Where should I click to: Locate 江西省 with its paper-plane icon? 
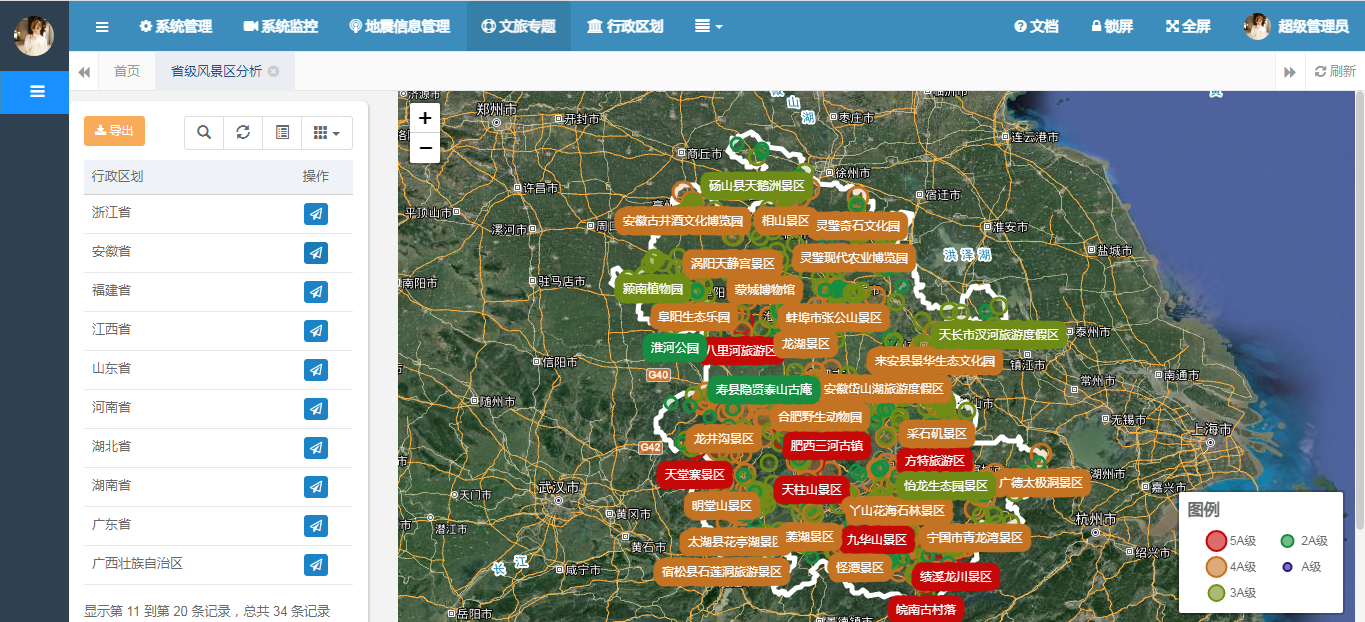316,331
